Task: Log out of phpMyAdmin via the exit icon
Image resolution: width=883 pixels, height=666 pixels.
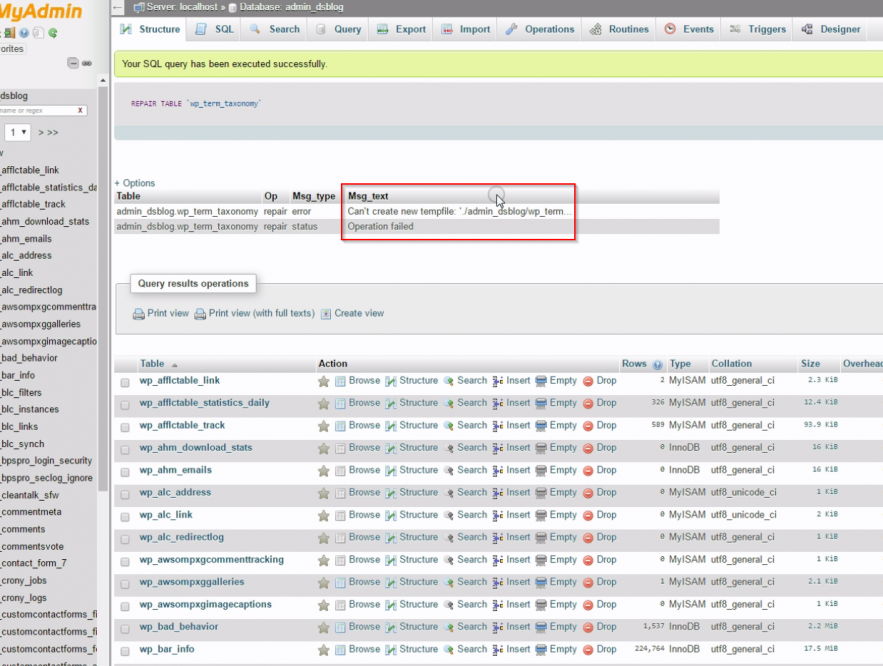Action: point(12,33)
